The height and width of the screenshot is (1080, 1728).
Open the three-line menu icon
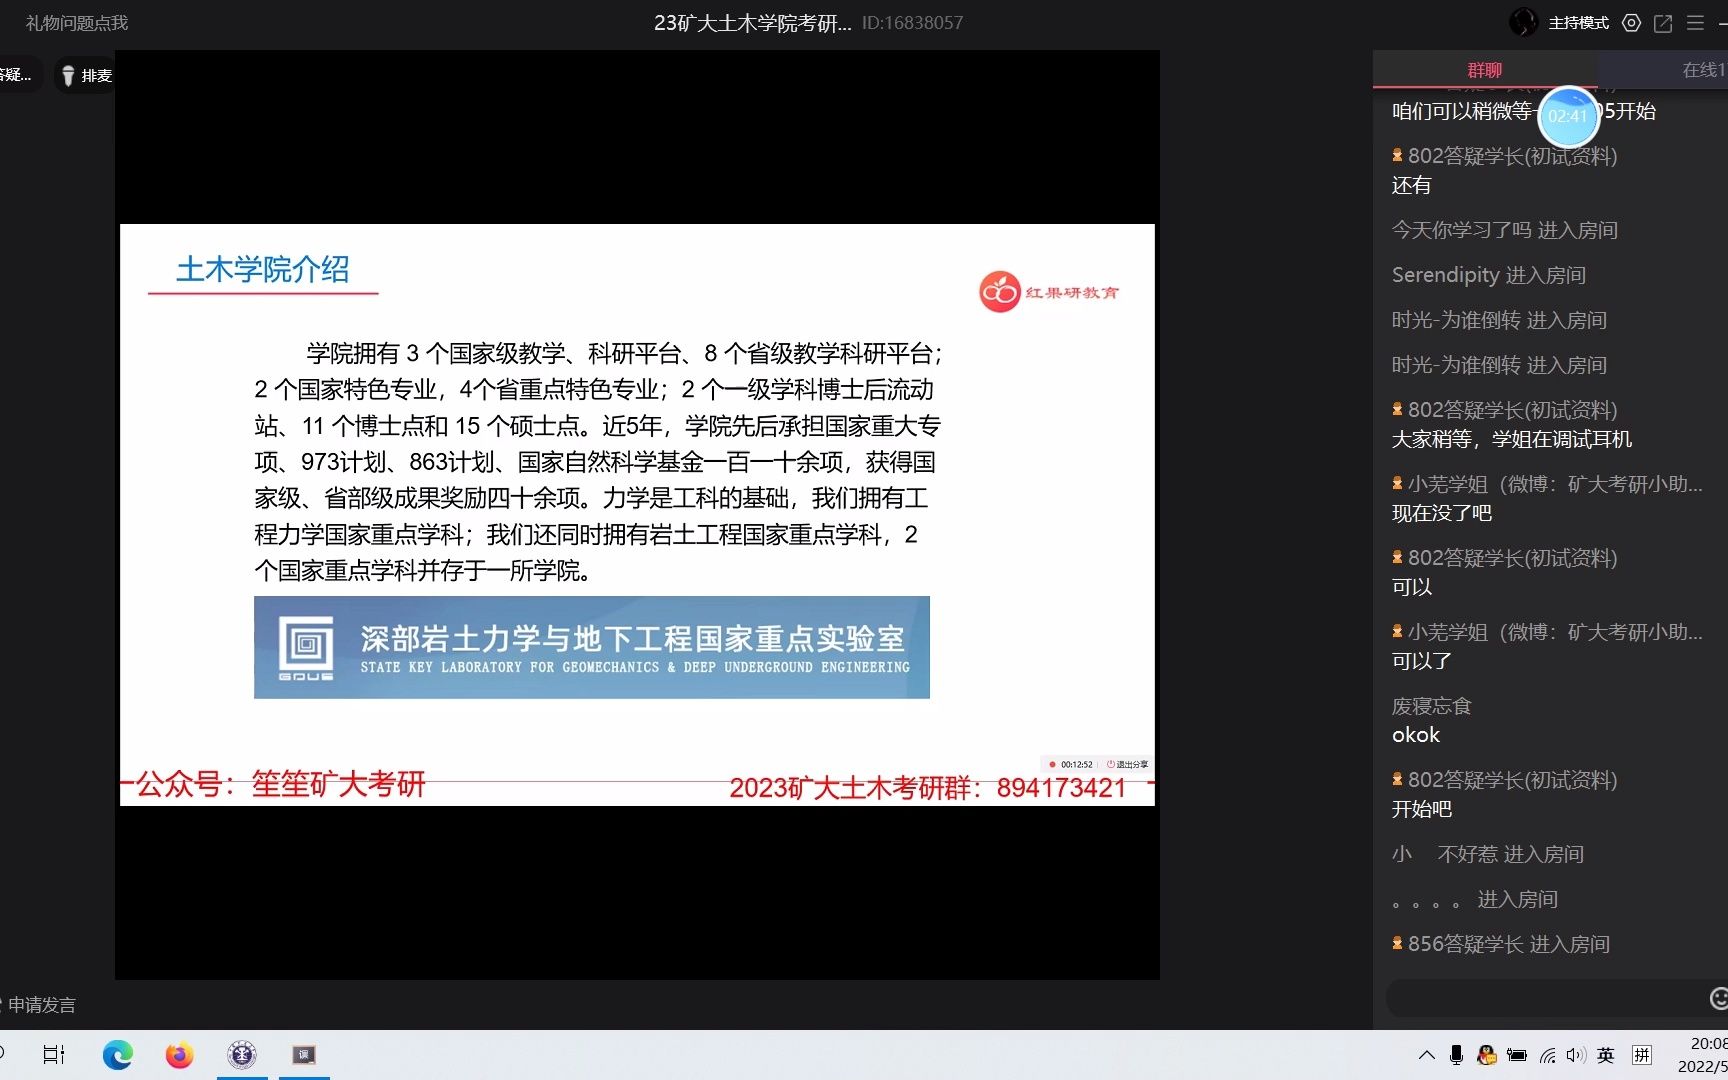[1695, 23]
